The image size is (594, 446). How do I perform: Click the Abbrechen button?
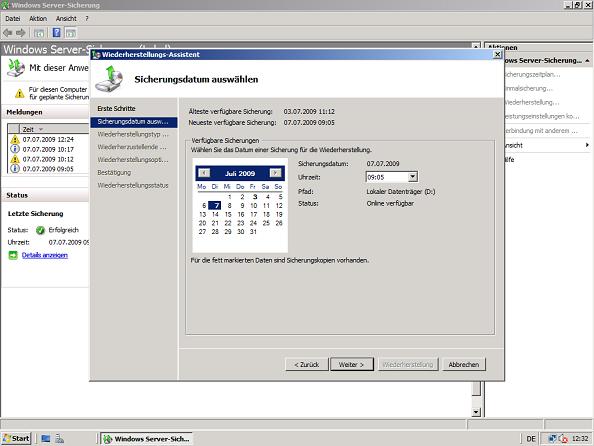[464, 365]
